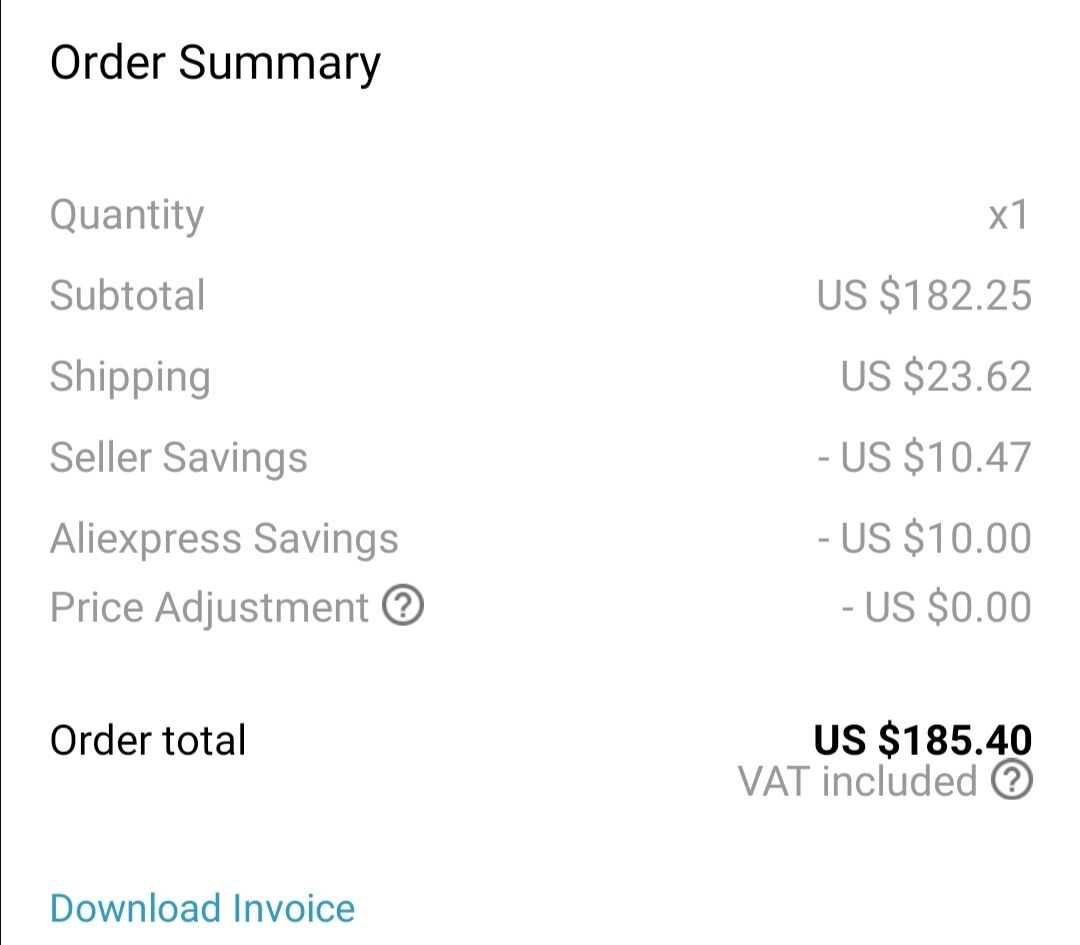The image size is (1080, 945).
Task: Select the US $10.47 seller savings amount
Action: click(924, 457)
